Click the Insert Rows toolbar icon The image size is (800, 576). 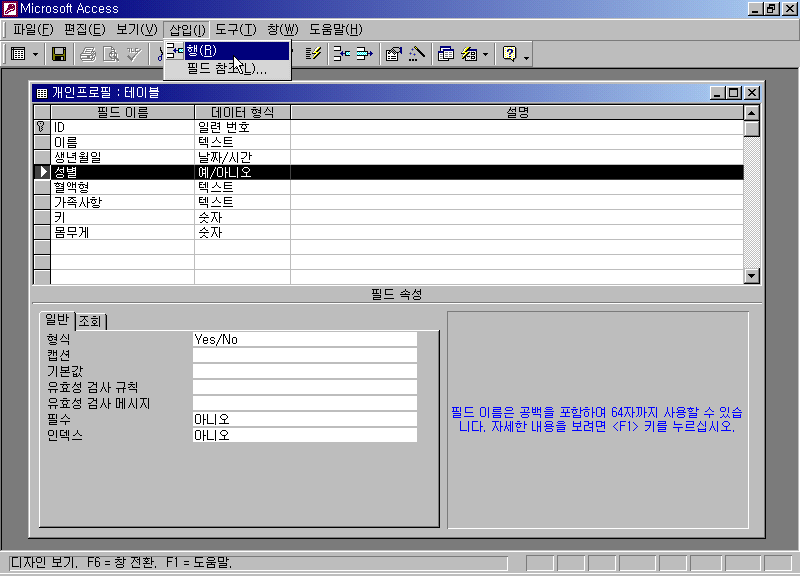(x=341, y=54)
